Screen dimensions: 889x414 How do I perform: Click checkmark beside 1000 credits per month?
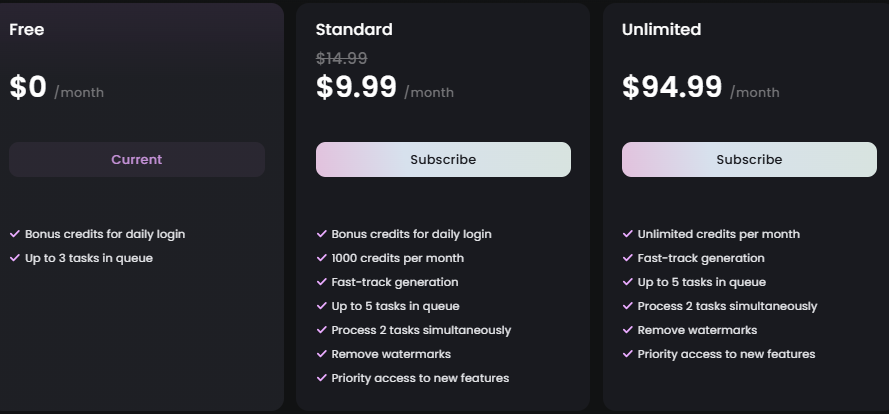(322, 258)
